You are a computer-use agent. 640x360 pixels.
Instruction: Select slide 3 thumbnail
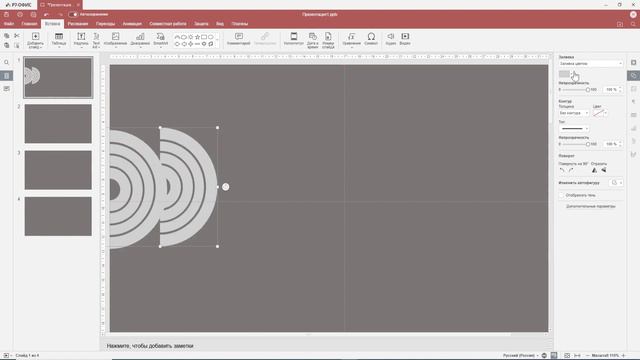[x=58, y=170]
